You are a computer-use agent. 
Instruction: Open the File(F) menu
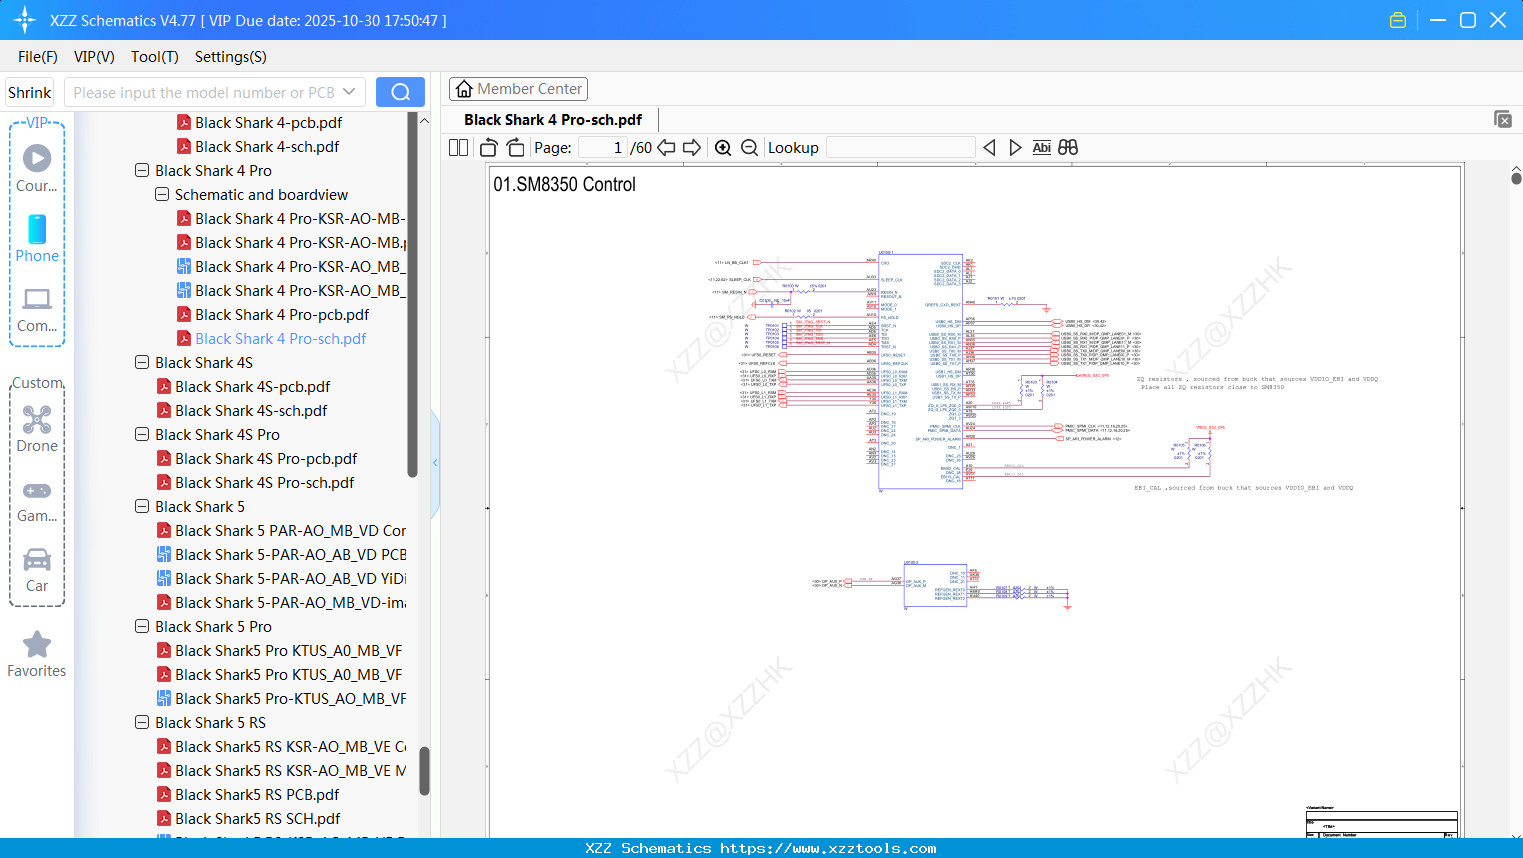coord(38,57)
